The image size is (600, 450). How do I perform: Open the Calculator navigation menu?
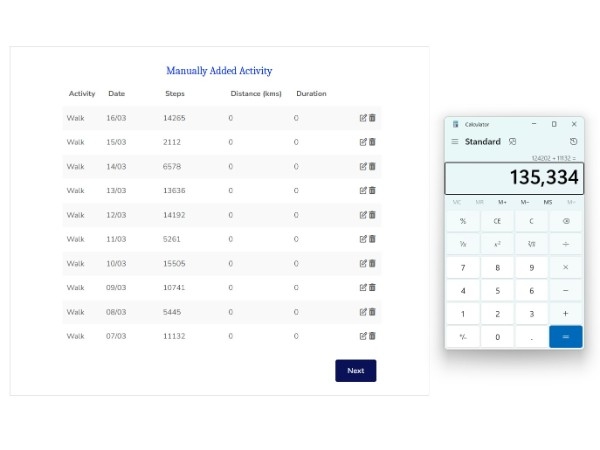tap(455, 142)
